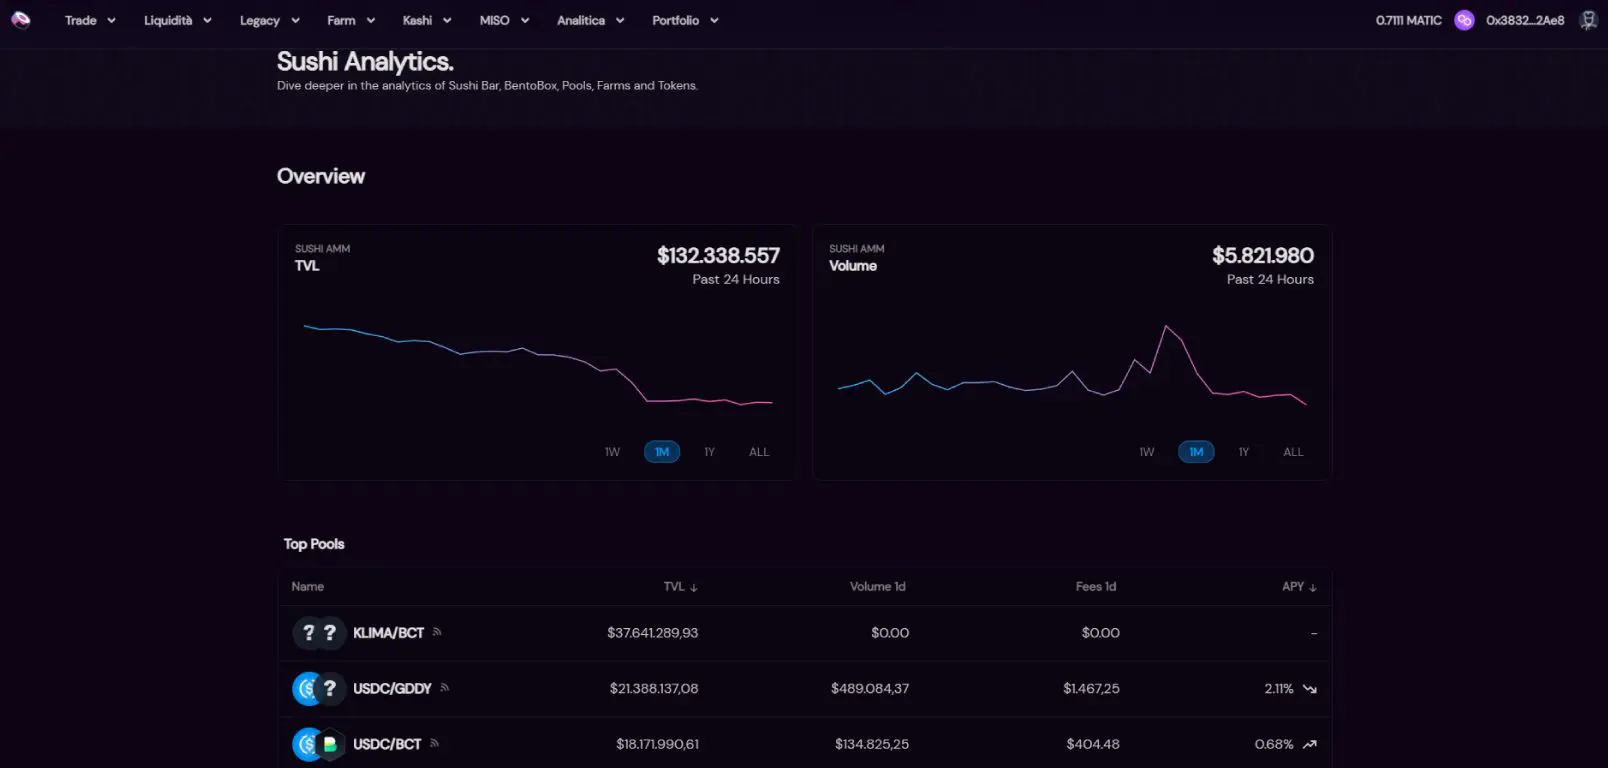Image resolution: width=1608 pixels, height=768 pixels.
Task: Click the APY value 0.68%
Action: (1274, 744)
